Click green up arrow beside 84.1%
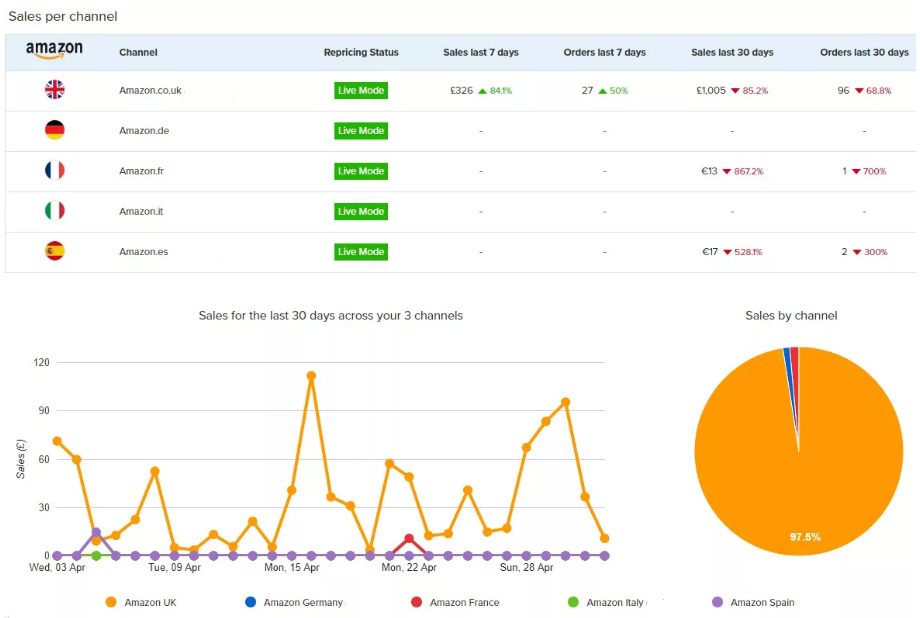Viewport: 920px width, 618px height. tap(482, 91)
